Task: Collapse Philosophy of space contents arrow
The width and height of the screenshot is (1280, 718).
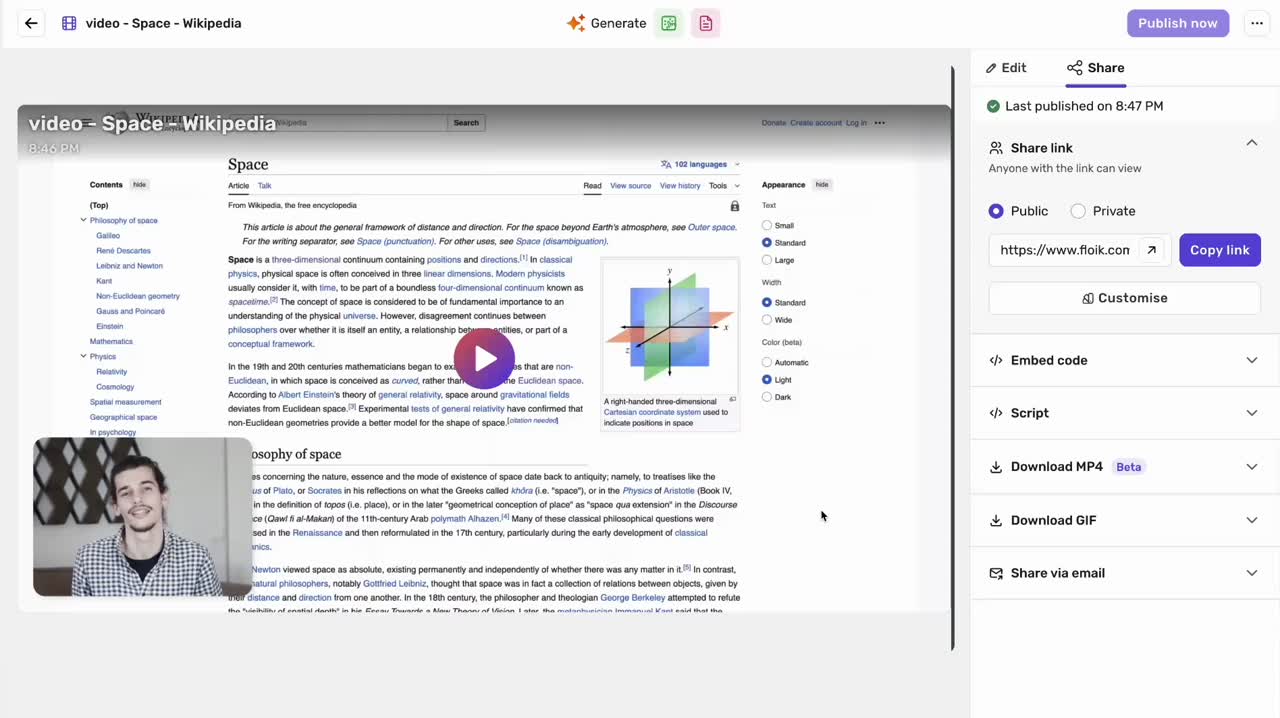Action: coord(83,220)
